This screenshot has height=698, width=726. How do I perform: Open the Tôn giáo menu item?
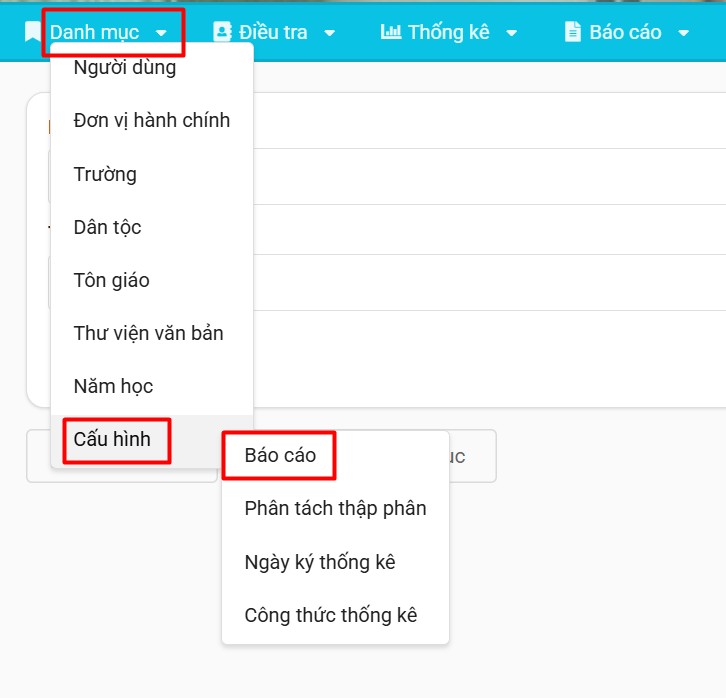pyautogui.click(x=111, y=280)
